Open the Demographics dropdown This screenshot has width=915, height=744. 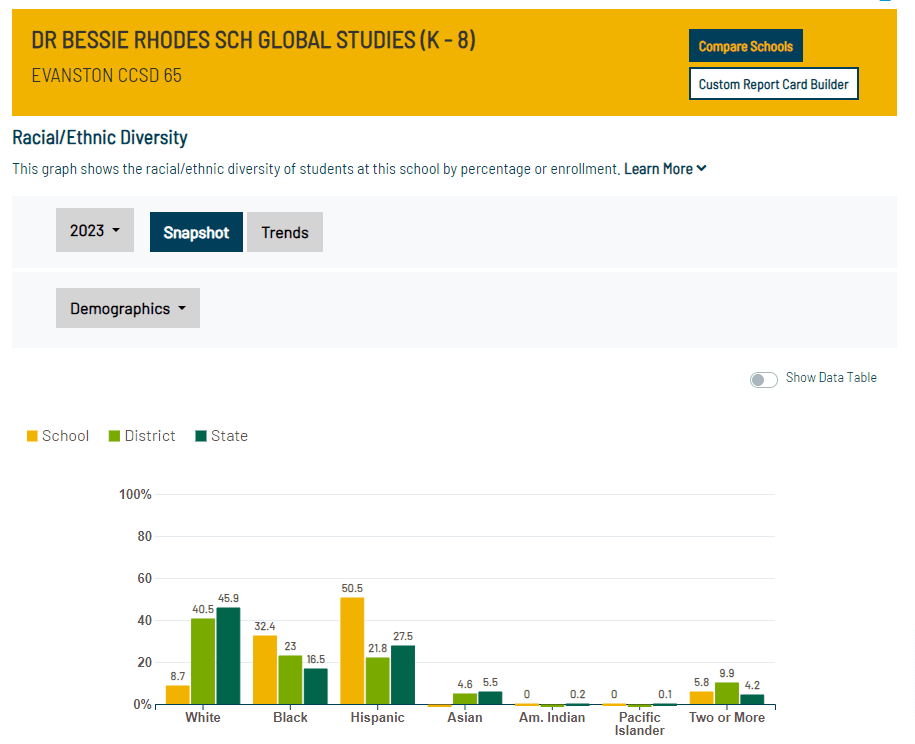click(128, 309)
